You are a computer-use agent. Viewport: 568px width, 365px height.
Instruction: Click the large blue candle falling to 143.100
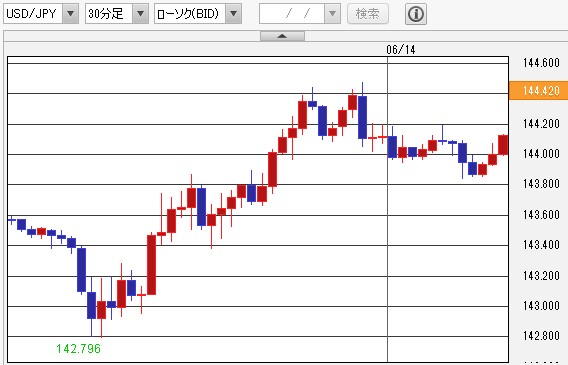[x=82, y=270]
